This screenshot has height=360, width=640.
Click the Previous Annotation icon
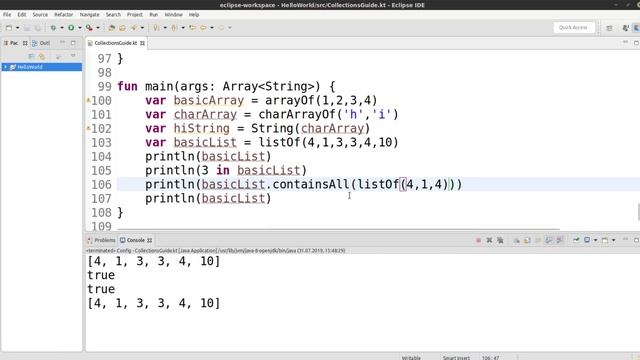(x=174, y=28)
